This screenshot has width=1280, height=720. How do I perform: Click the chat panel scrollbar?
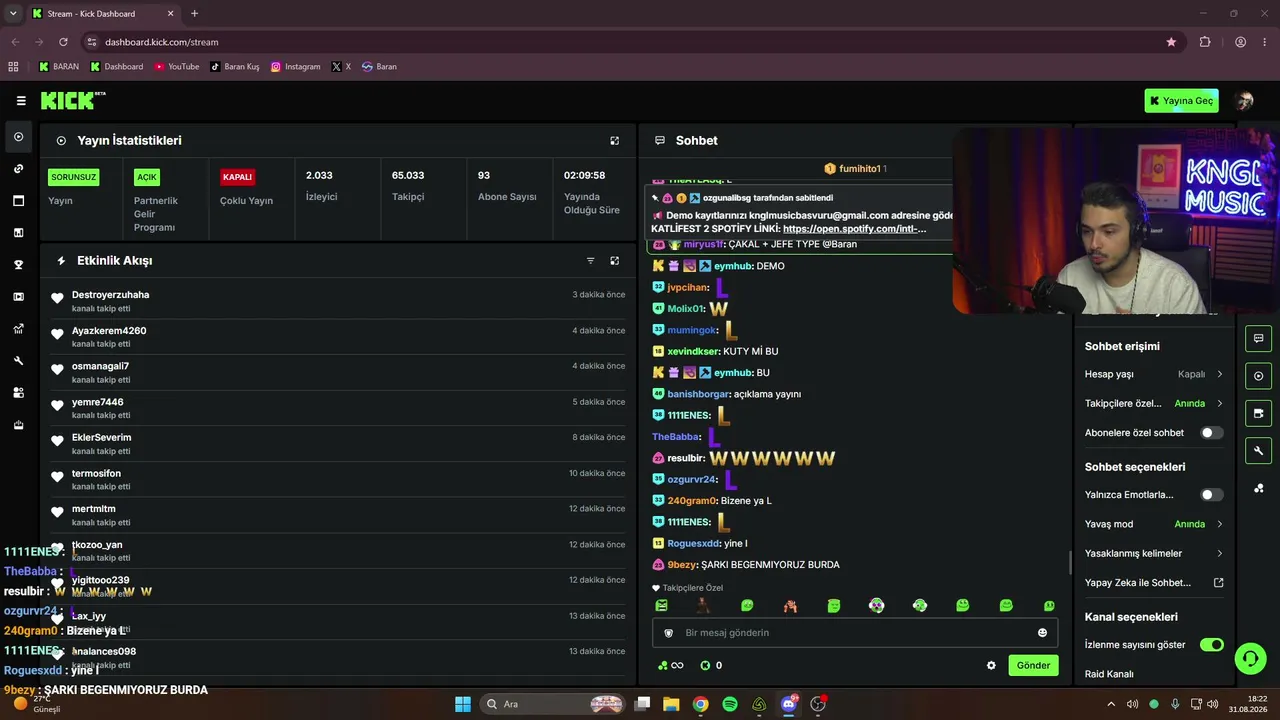[1069, 562]
